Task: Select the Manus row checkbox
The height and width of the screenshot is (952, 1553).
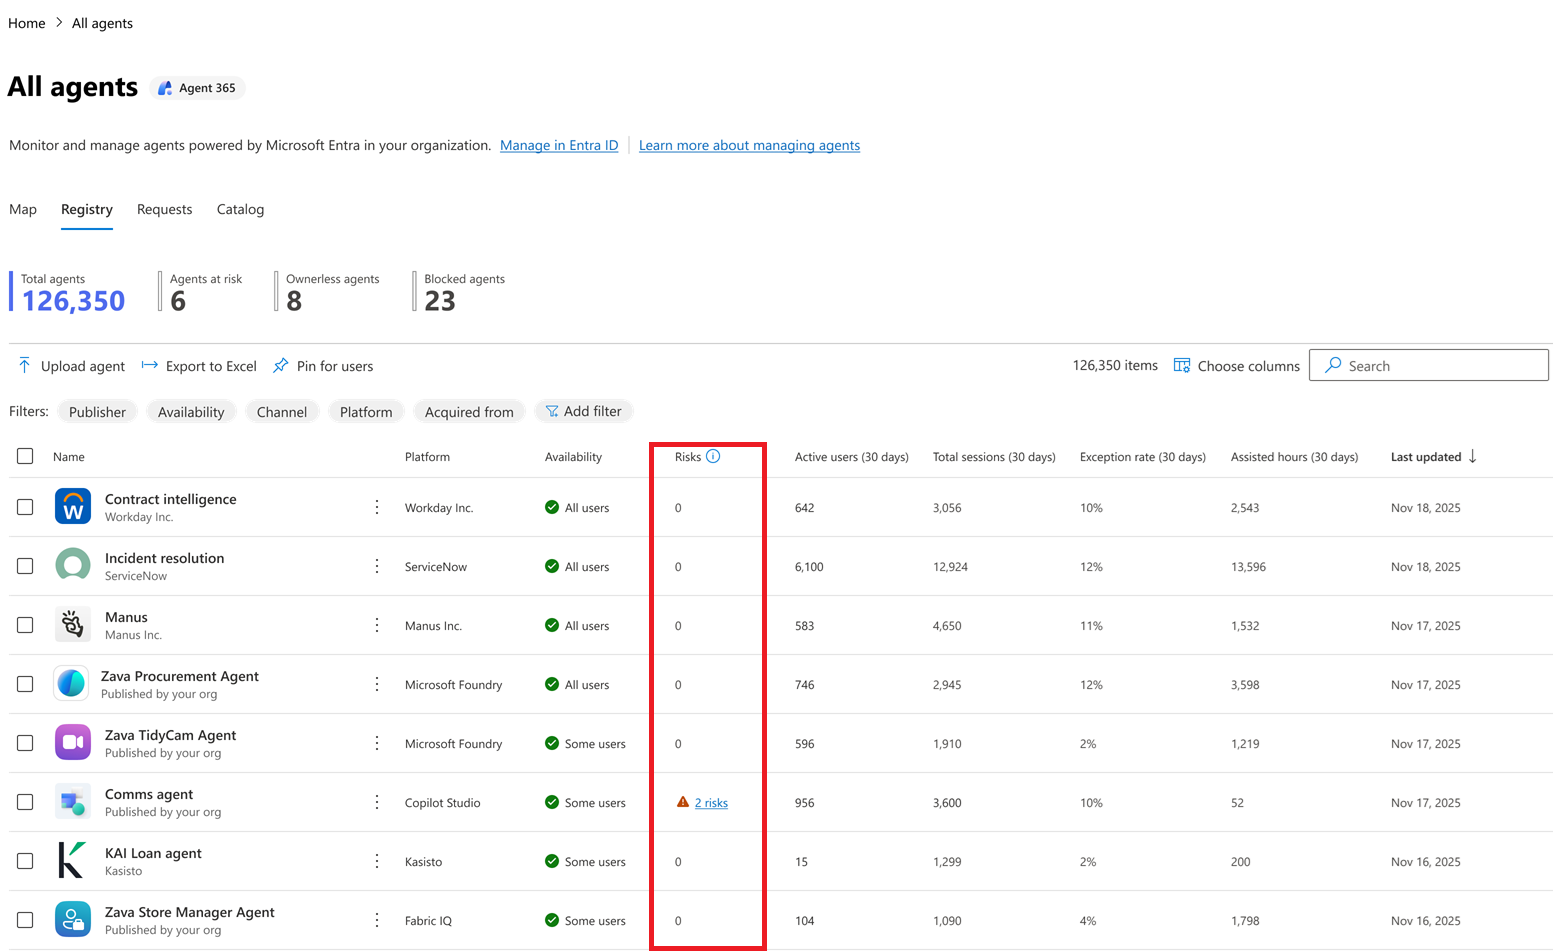Action: (25, 625)
